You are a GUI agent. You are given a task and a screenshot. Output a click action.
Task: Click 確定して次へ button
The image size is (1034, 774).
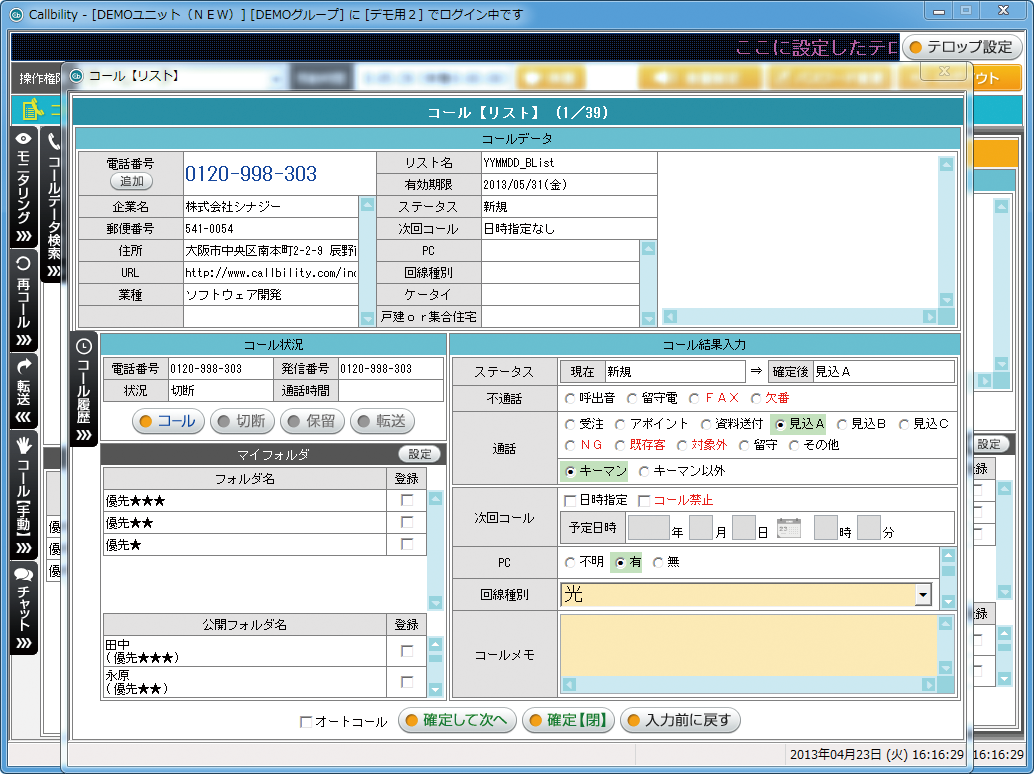pyautogui.click(x=458, y=720)
